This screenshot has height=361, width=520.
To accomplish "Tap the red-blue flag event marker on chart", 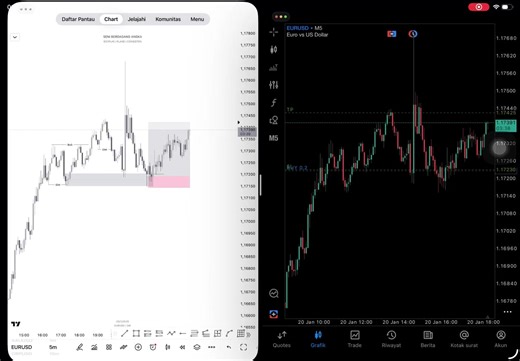I will point(392,34).
